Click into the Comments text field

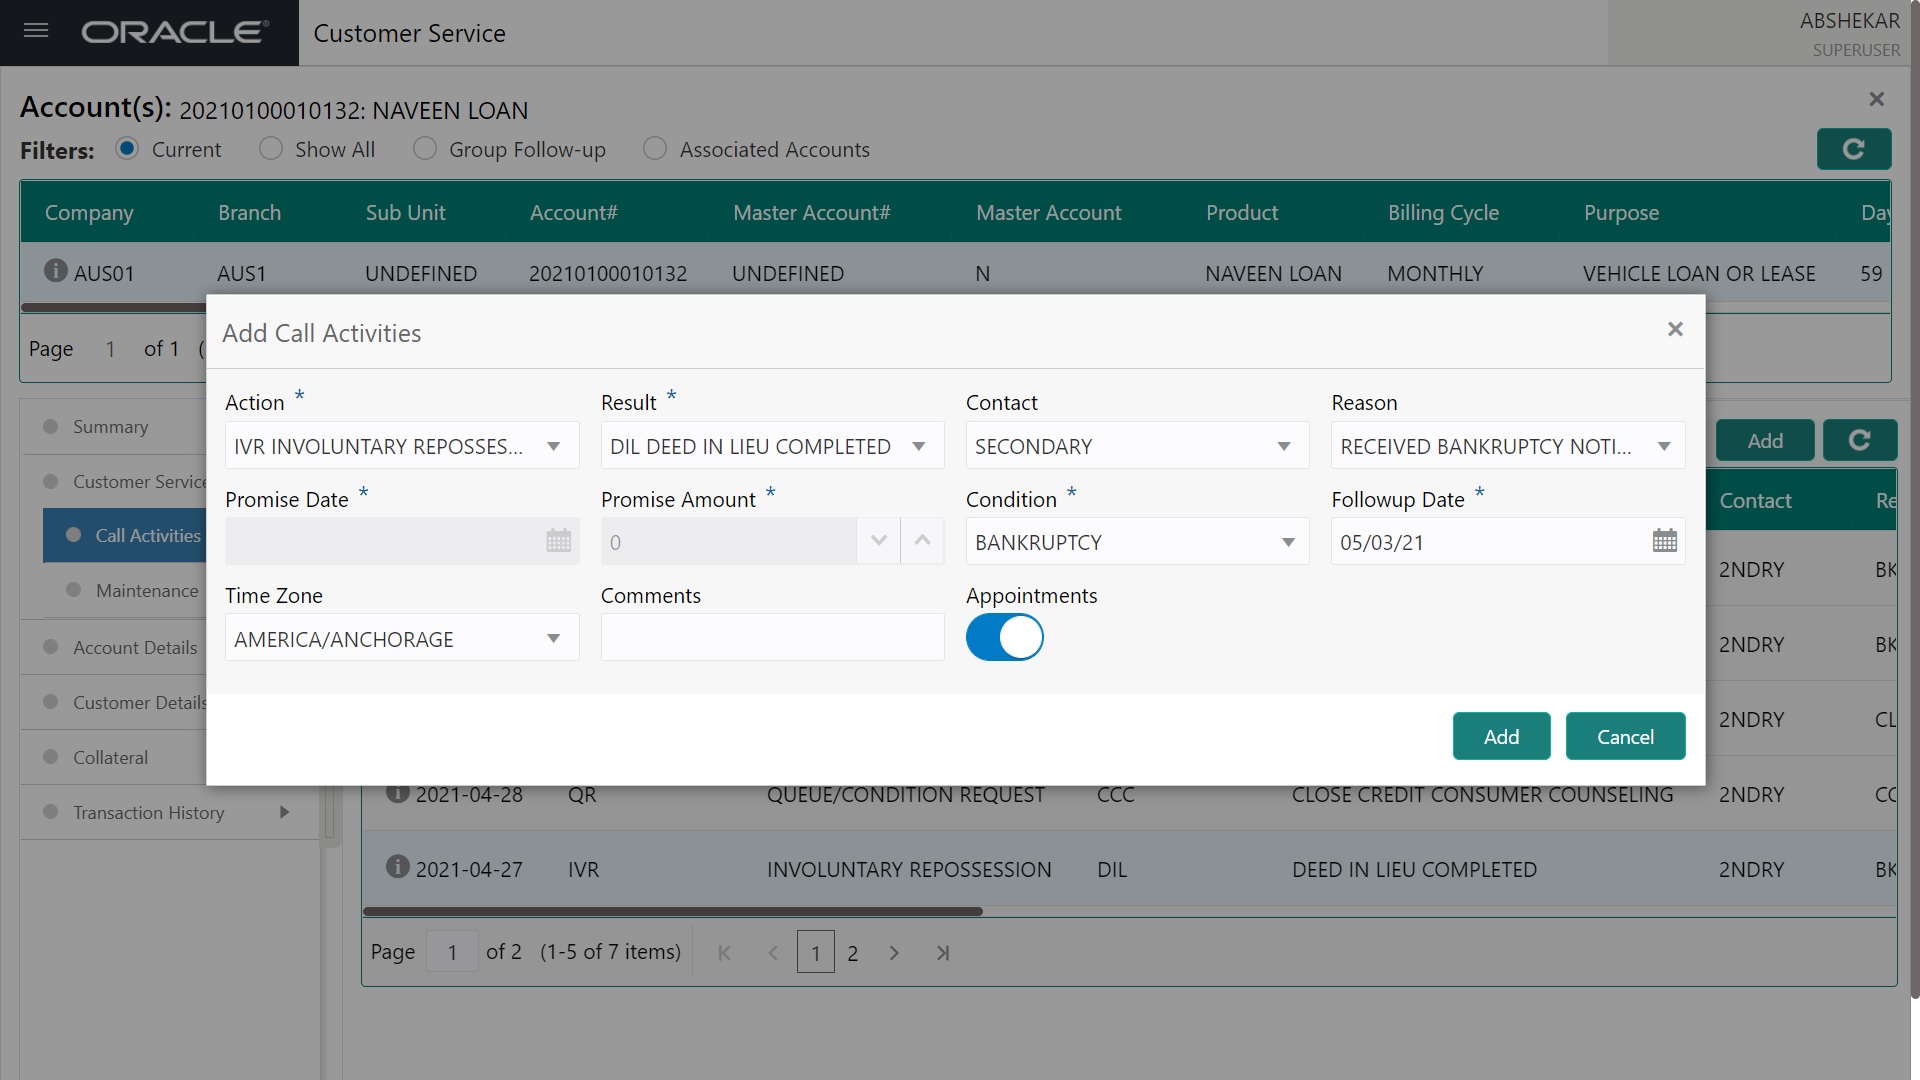[772, 638]
